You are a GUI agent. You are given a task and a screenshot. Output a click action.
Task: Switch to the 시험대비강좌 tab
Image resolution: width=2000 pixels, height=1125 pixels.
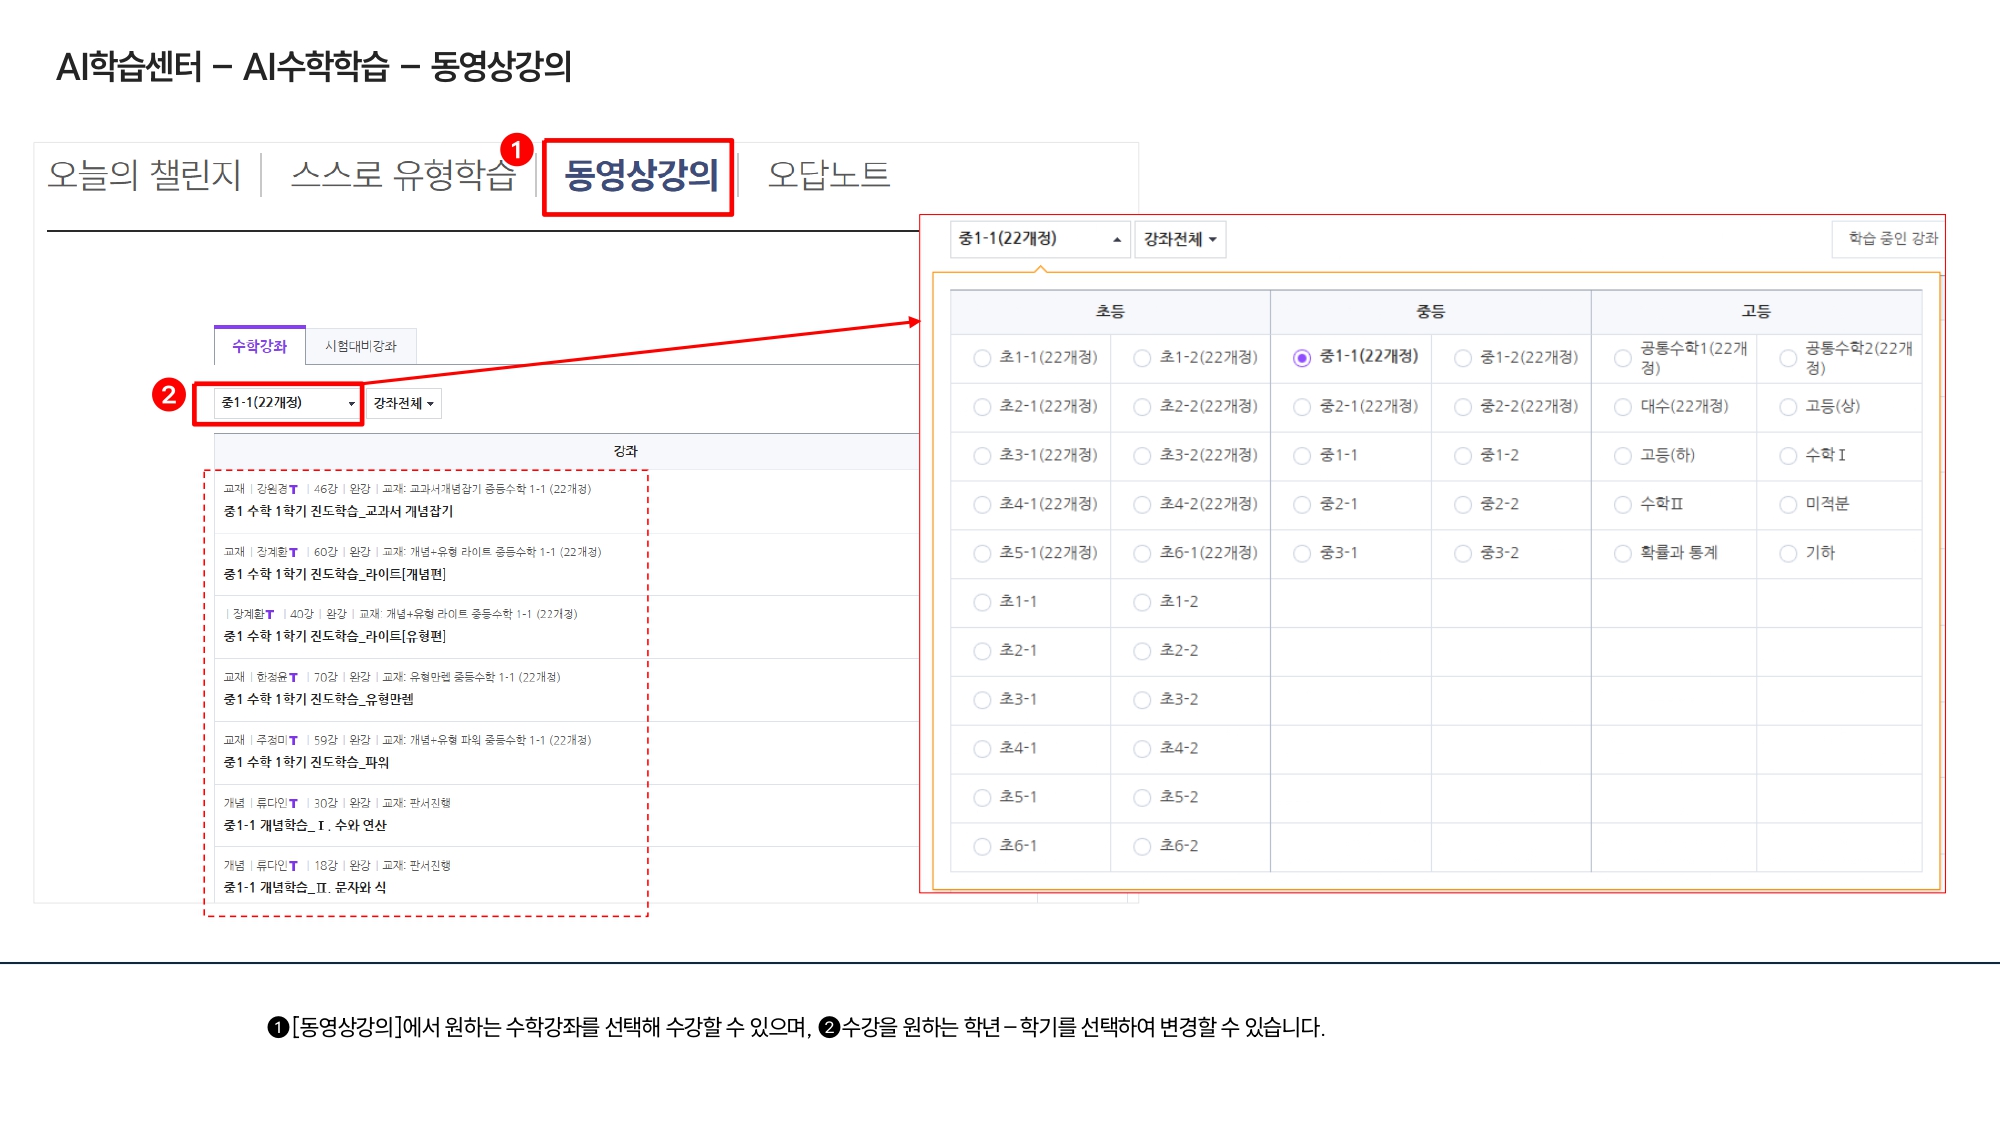[x=360, y=346]
